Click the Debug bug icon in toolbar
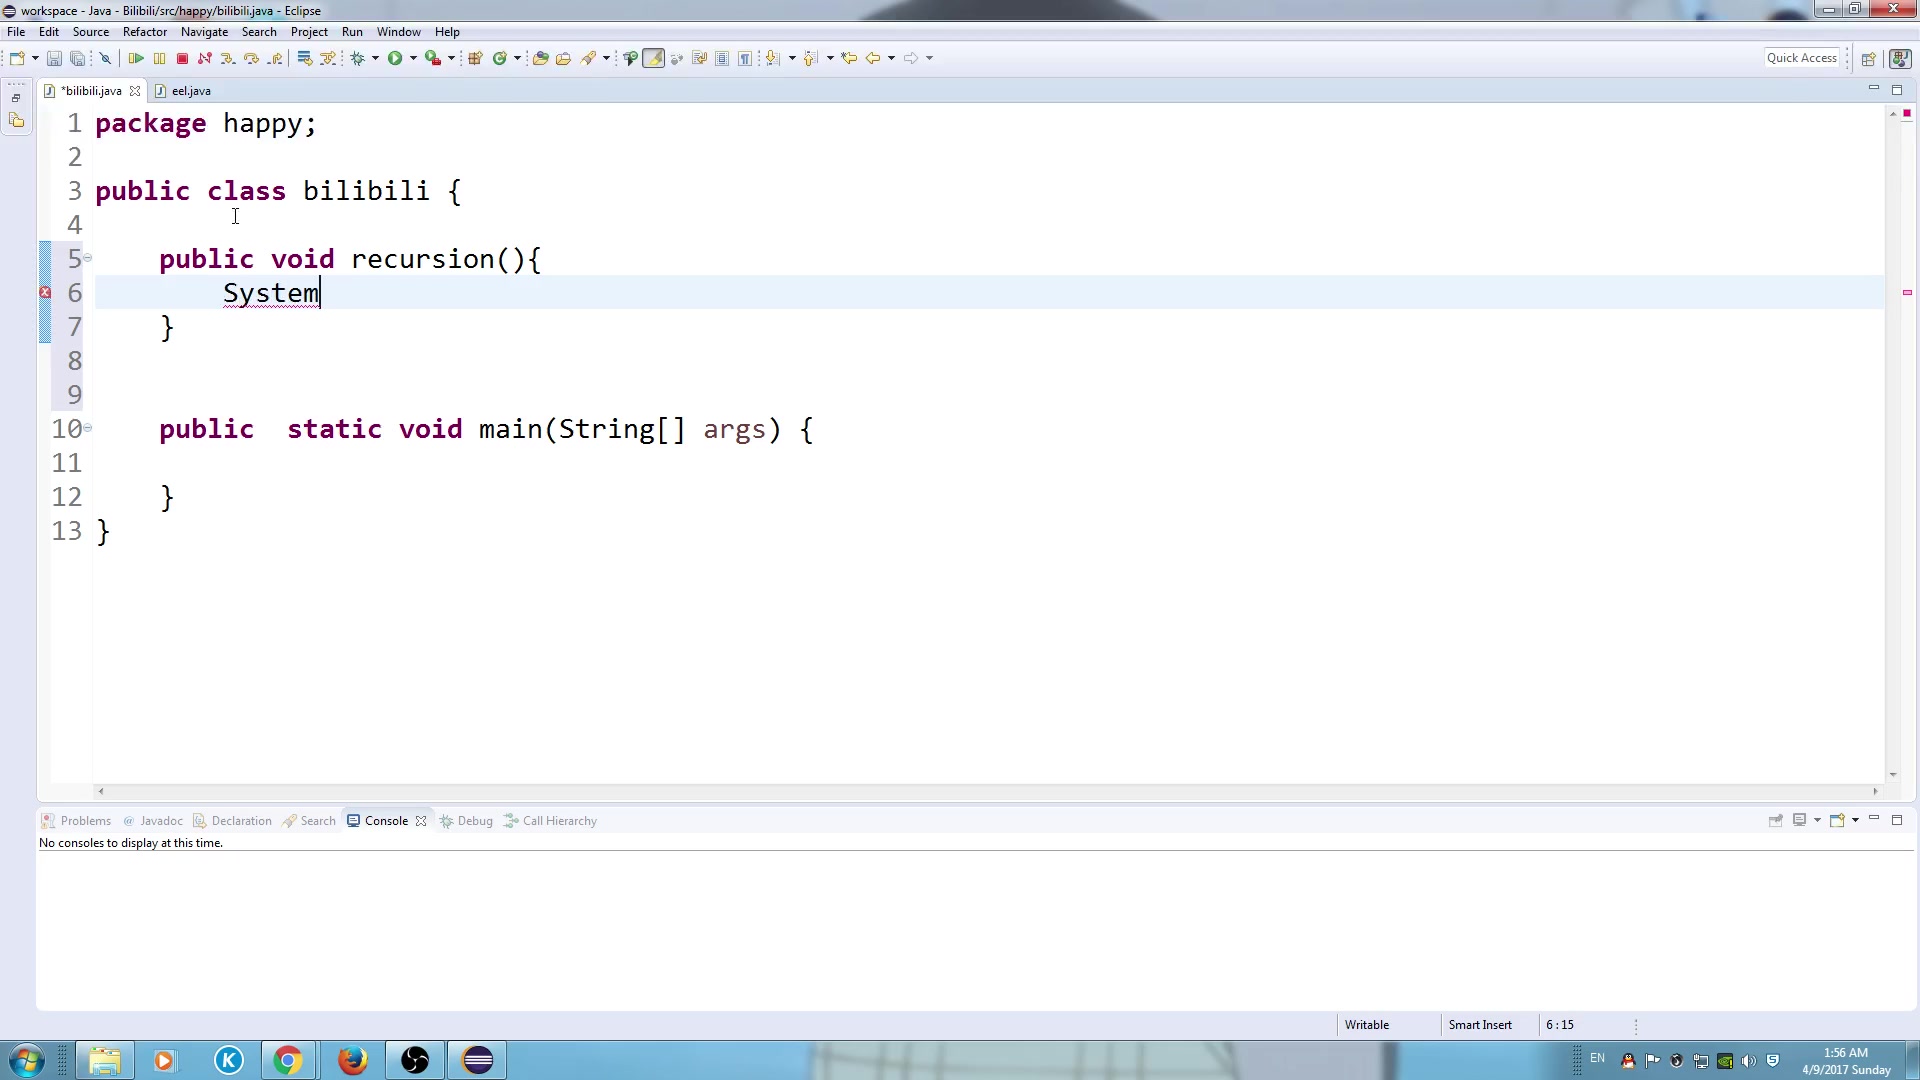This screenshot has width=1920, height=1080. 357,59
